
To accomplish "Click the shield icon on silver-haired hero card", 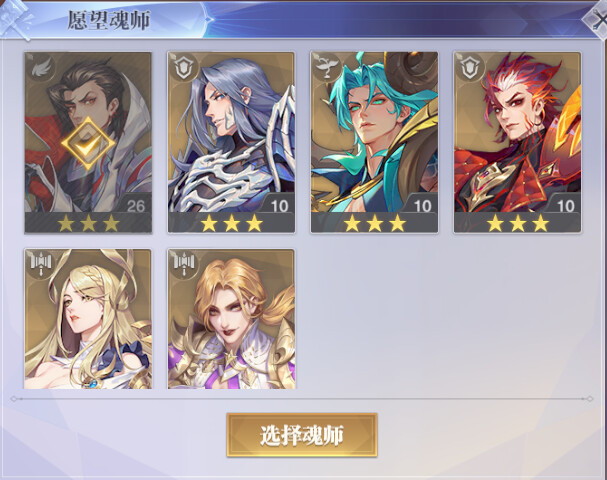I will 183,68.
